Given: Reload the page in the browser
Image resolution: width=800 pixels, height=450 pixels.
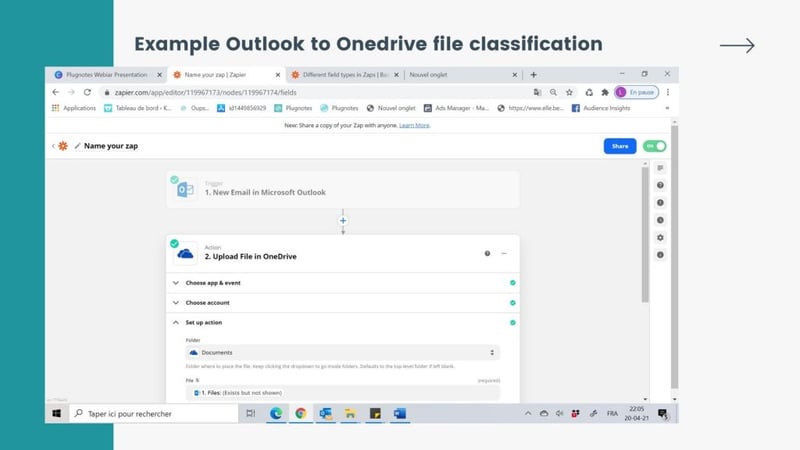Looking at the screenshot, I should (x=87, y=92).
